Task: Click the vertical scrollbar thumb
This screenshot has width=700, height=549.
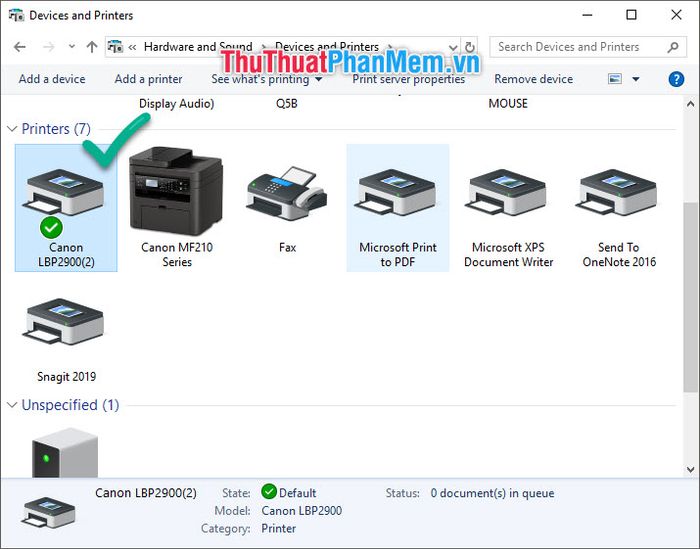Action: point(690,297)
